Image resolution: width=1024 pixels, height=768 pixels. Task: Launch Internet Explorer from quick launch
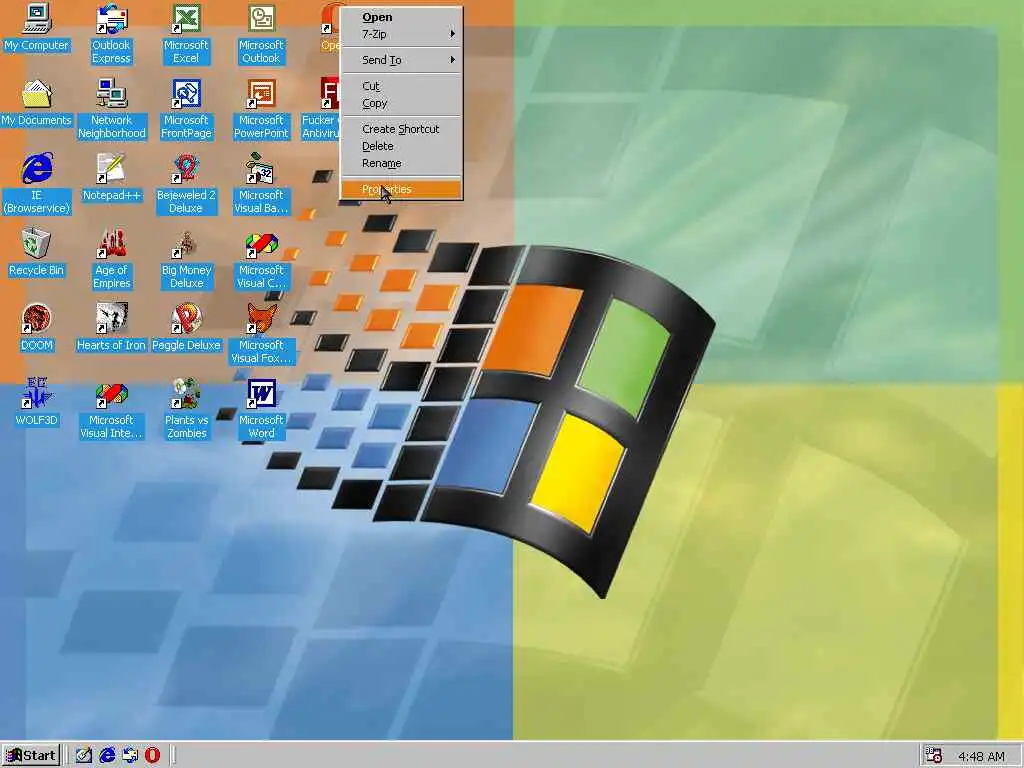pyautogui.click(x=107, y=756)
